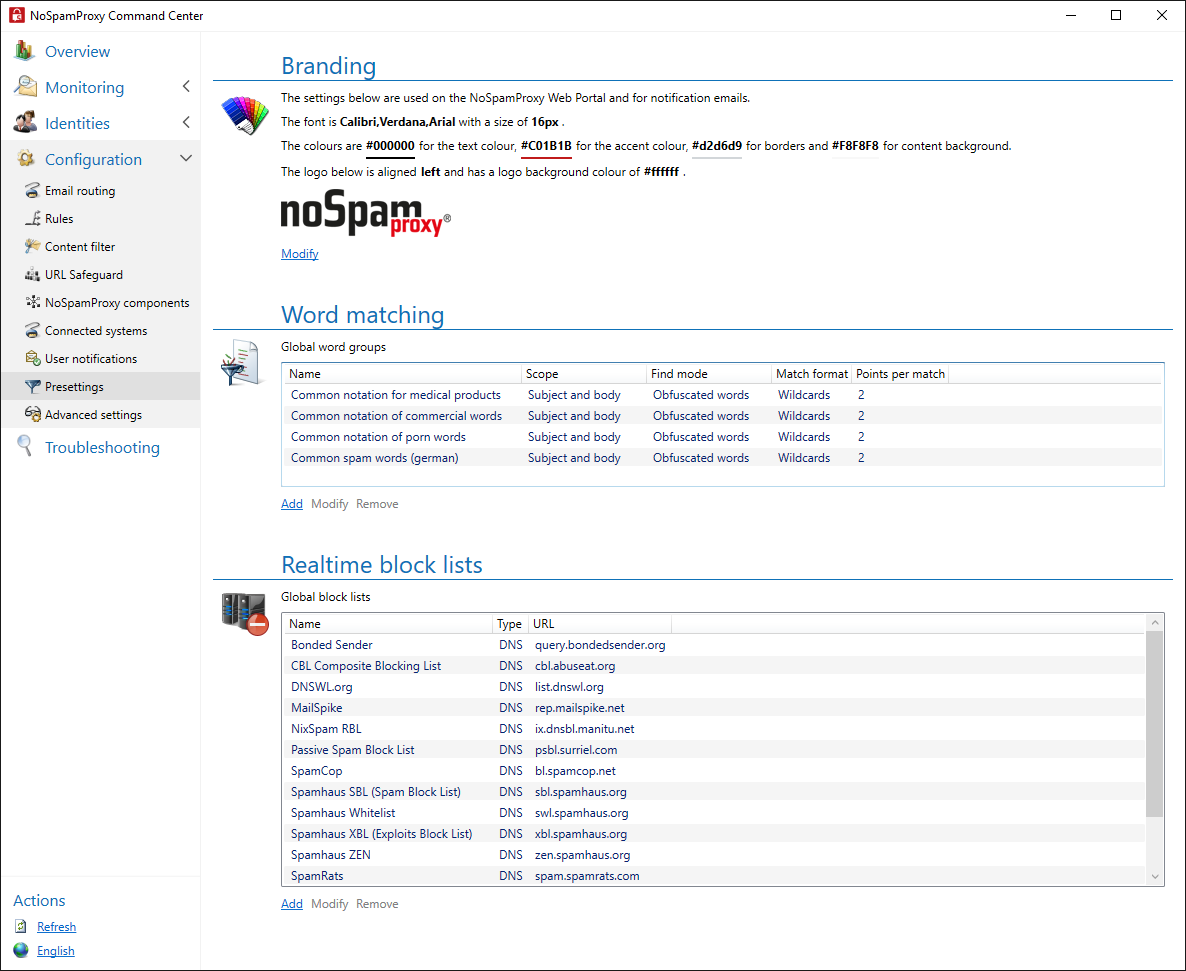Select Common notation of commercial words row
1186x971 pixels.
coord(722,416)
